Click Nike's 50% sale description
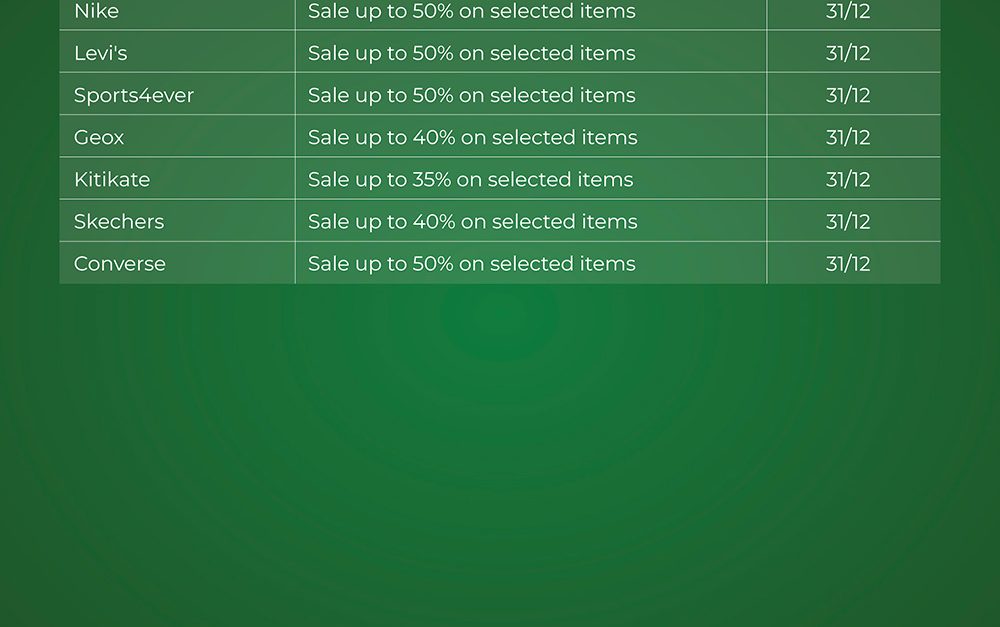This screenshot has height=627, width=1000. click(471, 12)
